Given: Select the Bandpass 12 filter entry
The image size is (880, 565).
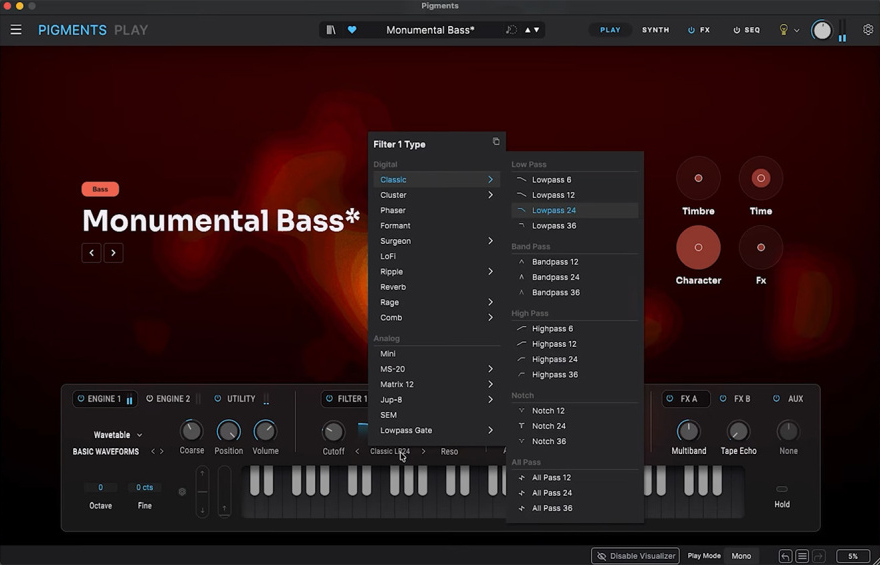Looking at the screenshot, I should (575, 261).
